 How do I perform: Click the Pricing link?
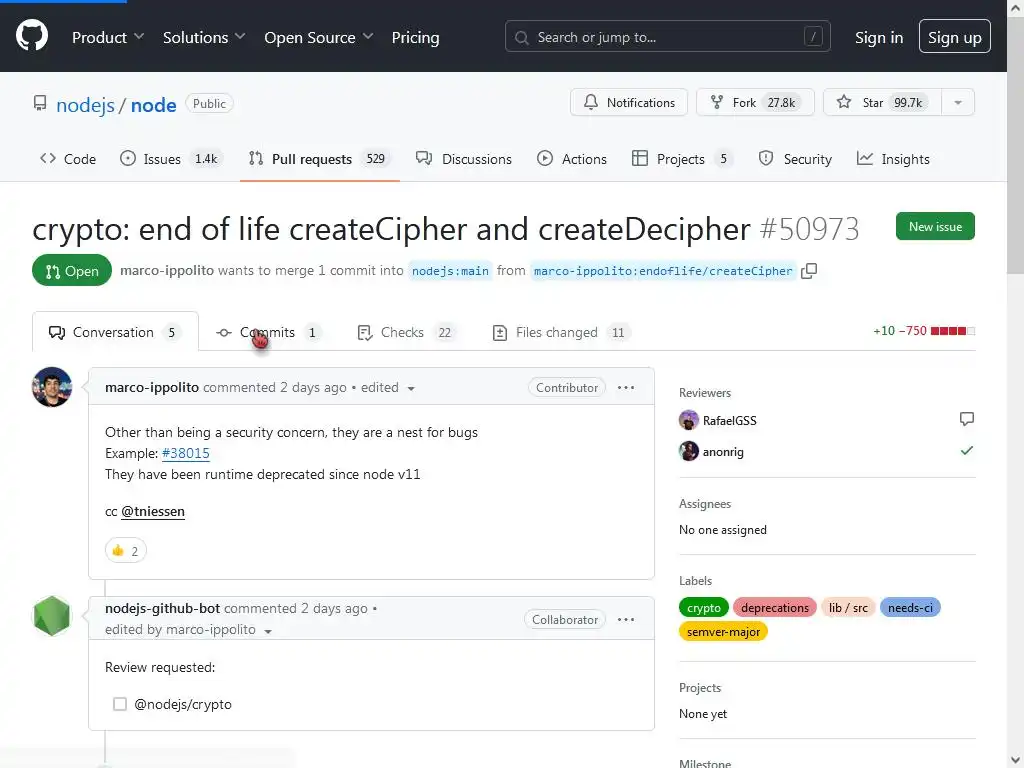coord(415,37)
